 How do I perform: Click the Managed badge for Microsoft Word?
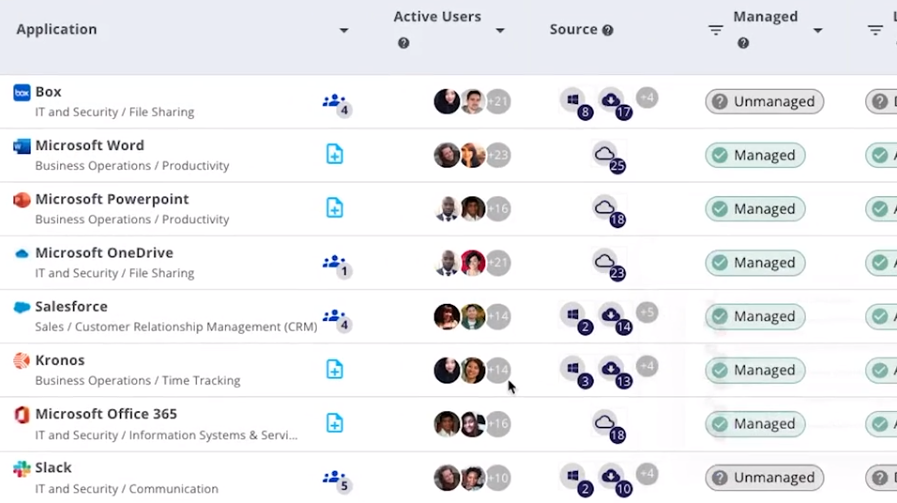(755, 155)
